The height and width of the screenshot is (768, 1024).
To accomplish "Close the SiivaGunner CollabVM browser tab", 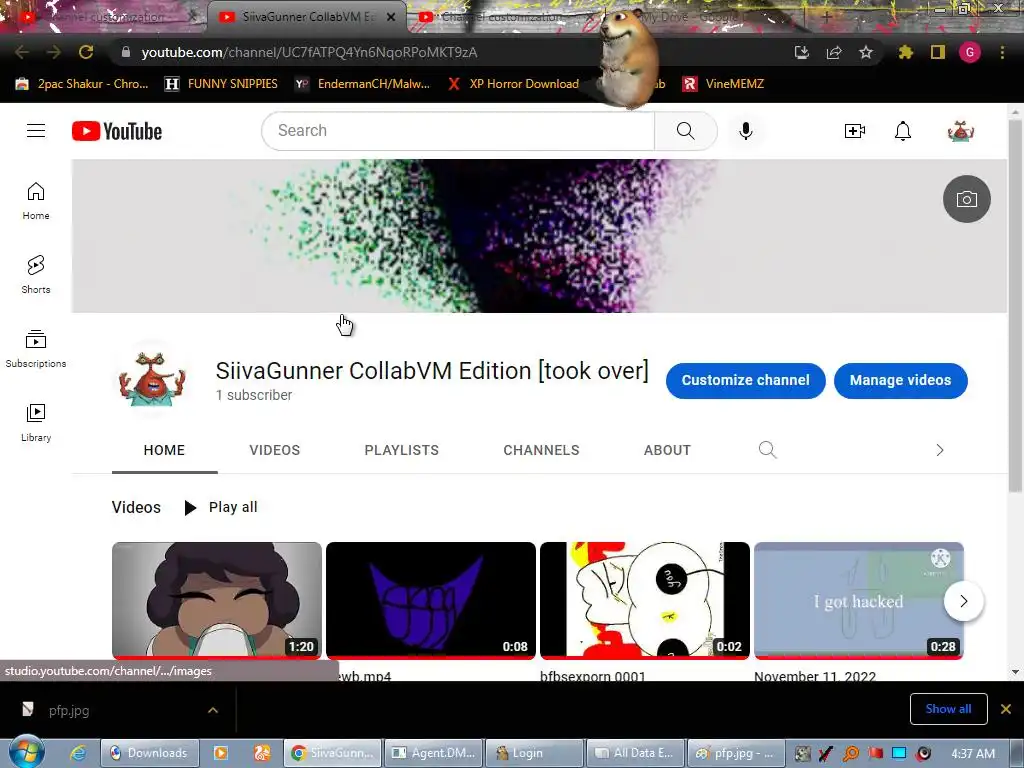I will pos(391,17).
